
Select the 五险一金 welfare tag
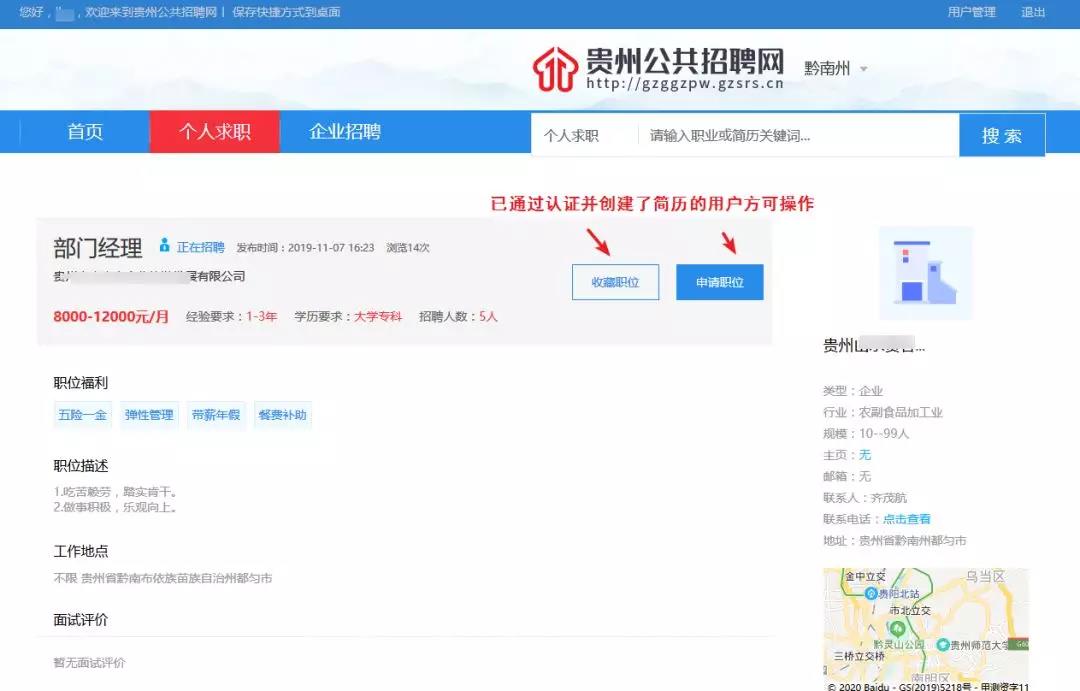pyautogui.click(x=81, y=415)
